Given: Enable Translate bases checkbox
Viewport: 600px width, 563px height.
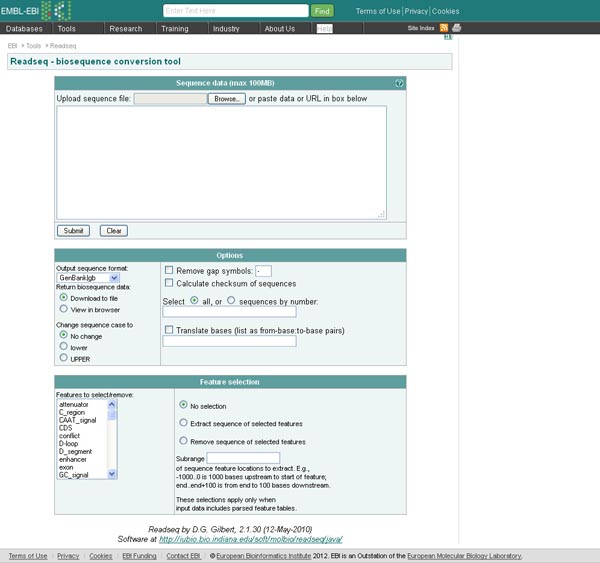Looking at the screenshot, I should click(x=169, y=330).
